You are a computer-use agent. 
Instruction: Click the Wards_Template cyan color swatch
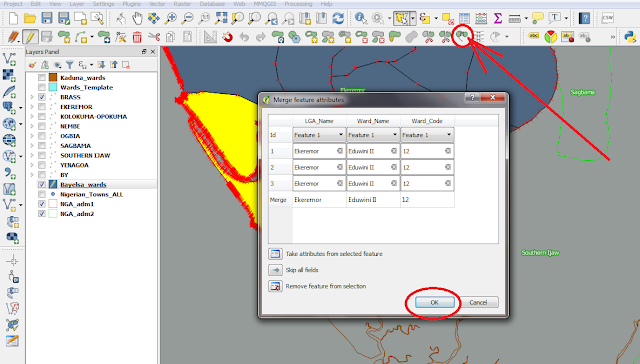click(53, 87)
